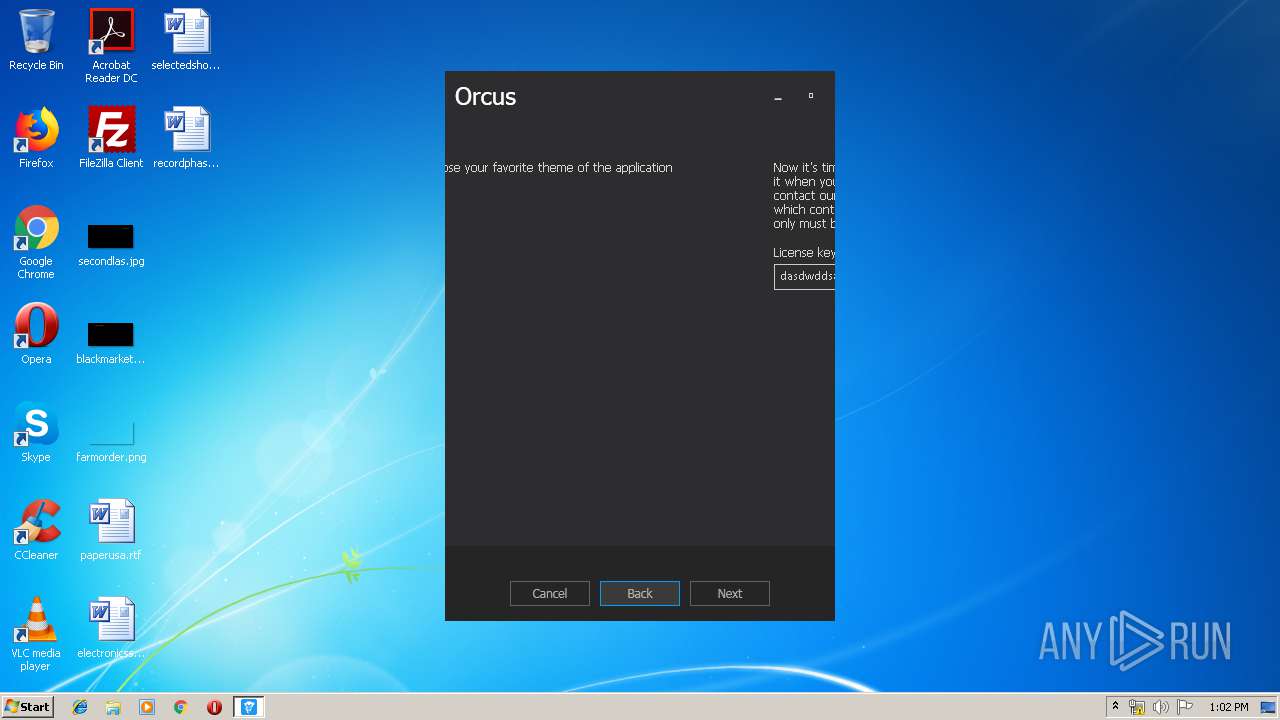This screenshot has height=720, width=1280.
Task: Open Action Center flag icon
Action: 1185,707
